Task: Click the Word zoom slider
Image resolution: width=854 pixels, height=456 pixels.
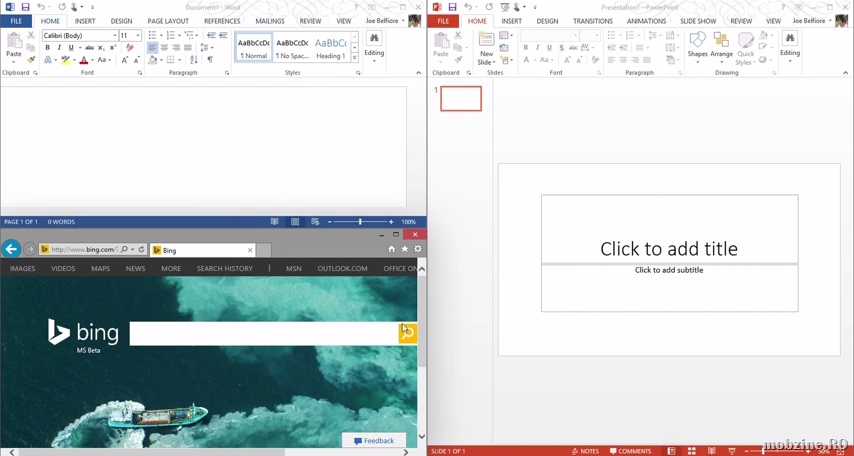Action: coord(360,222)
